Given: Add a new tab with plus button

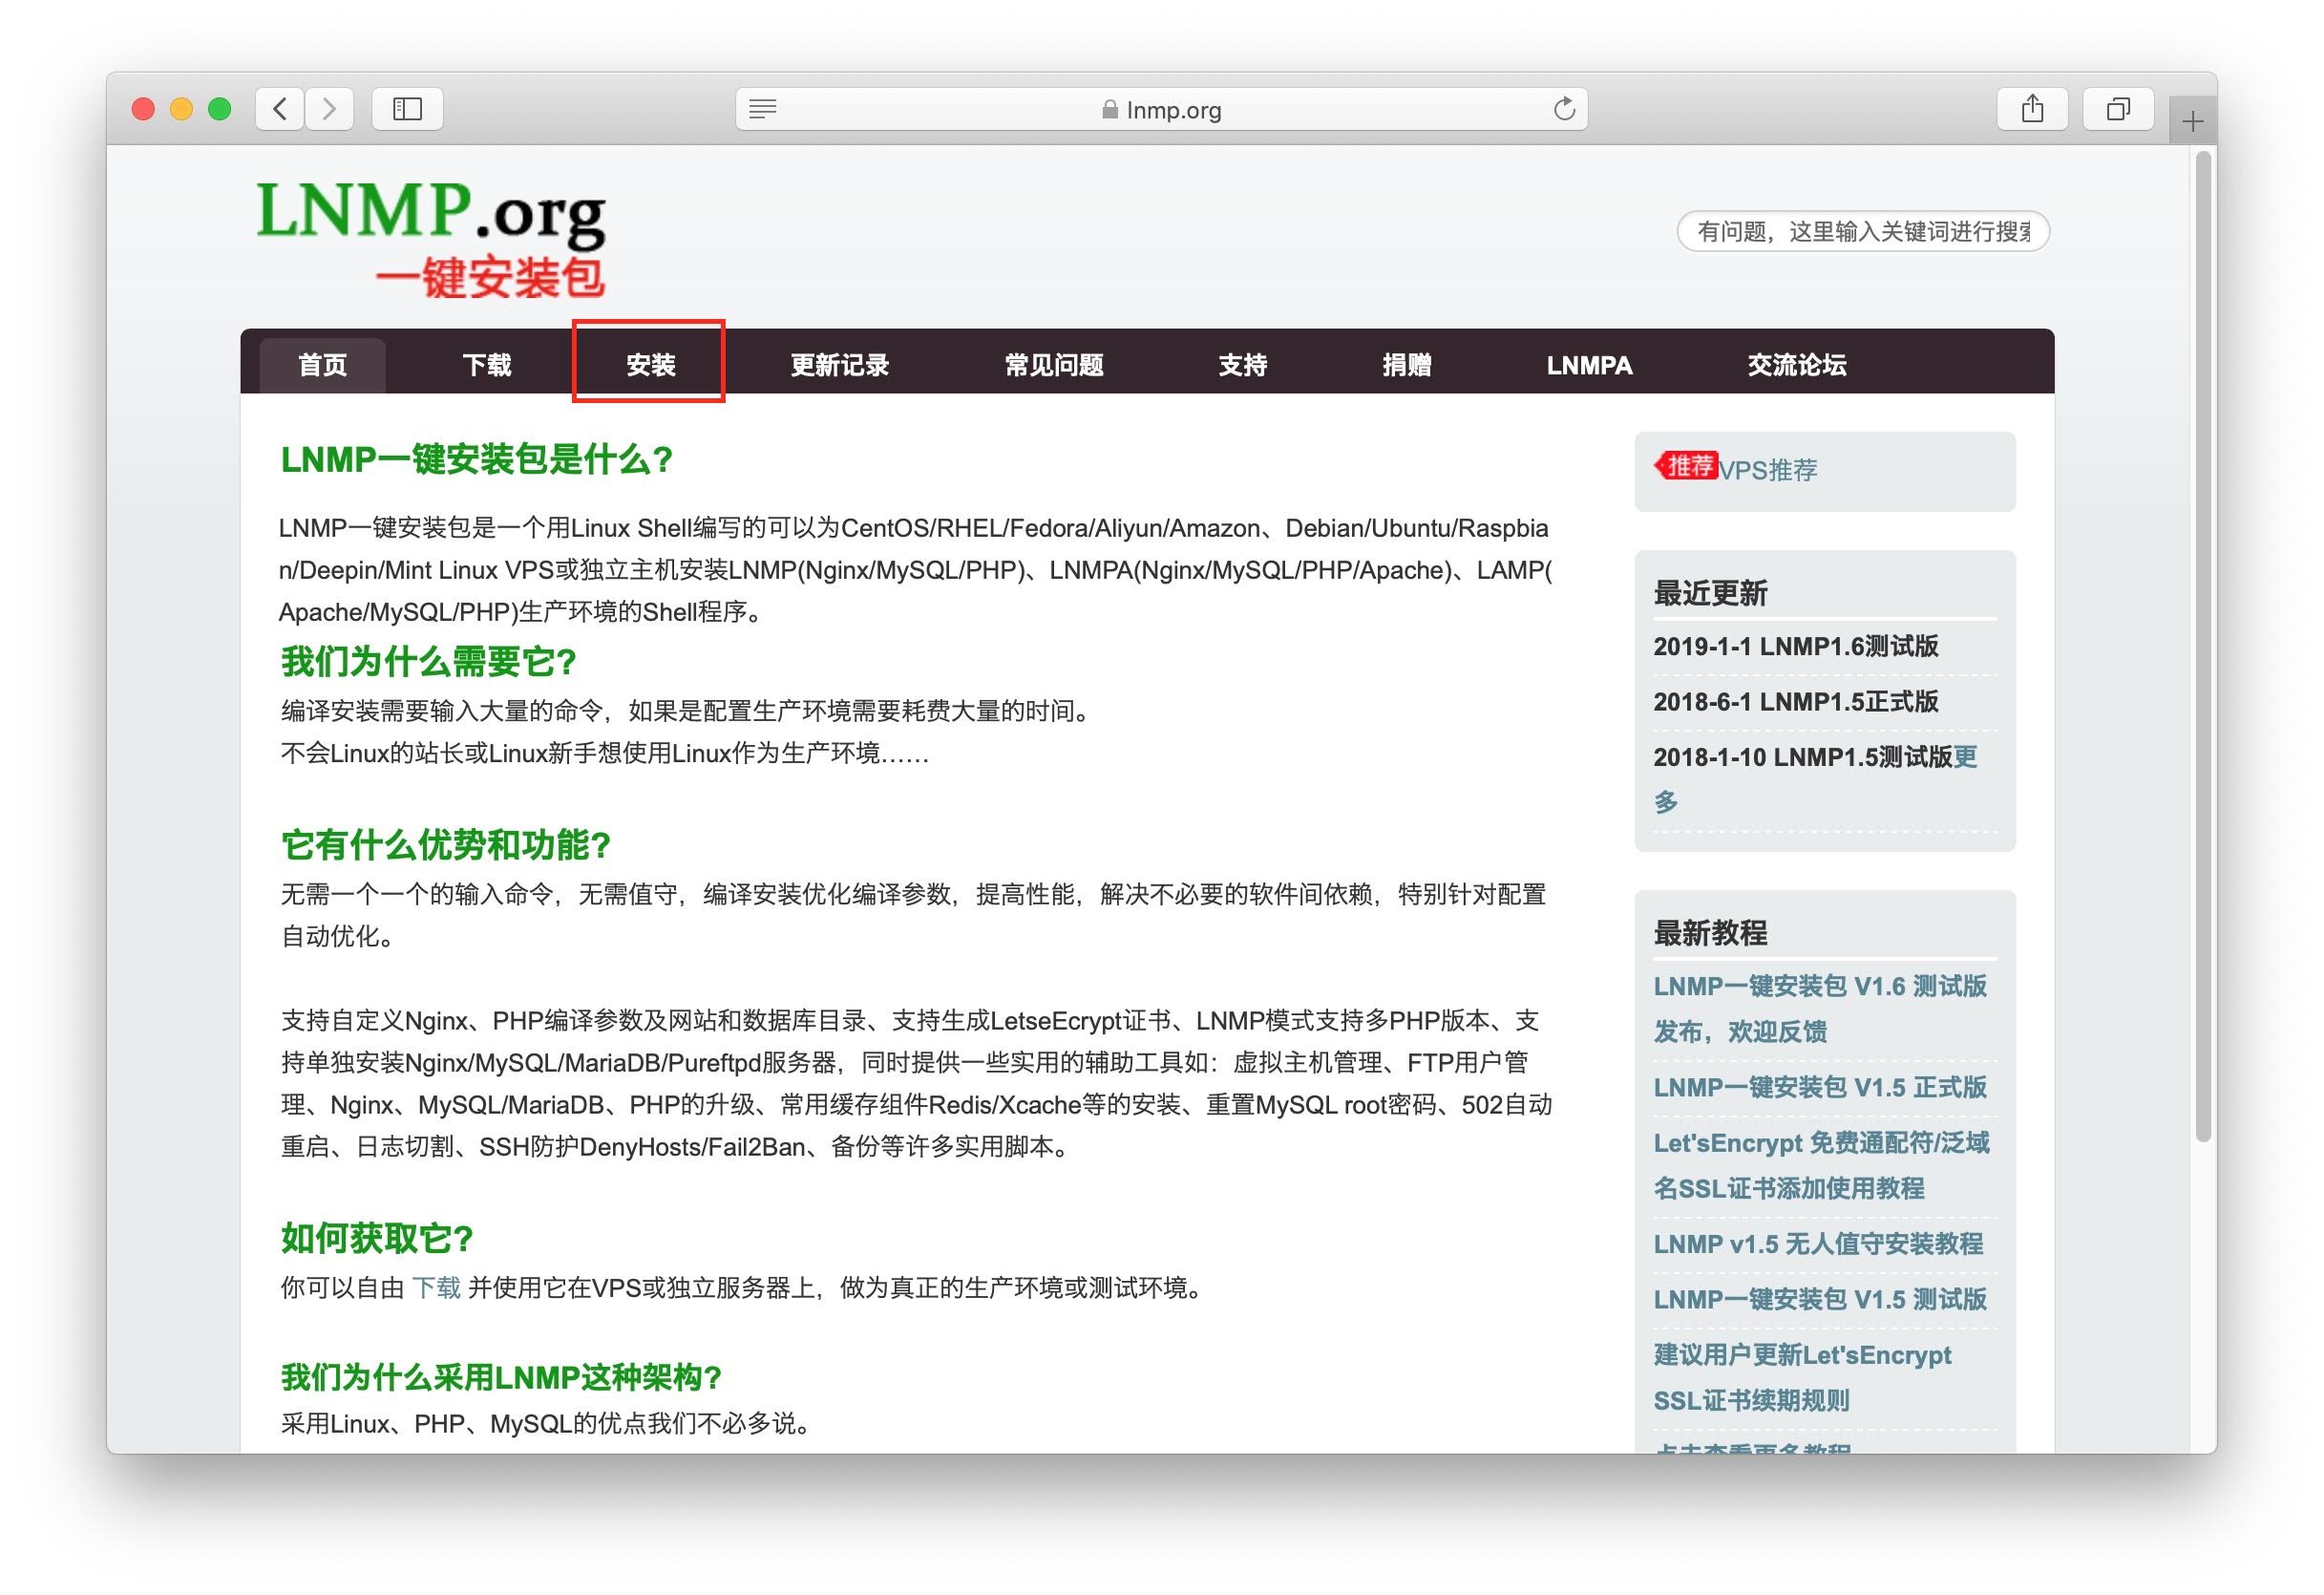Looking at the screenshot, I should click(2193, 122).
